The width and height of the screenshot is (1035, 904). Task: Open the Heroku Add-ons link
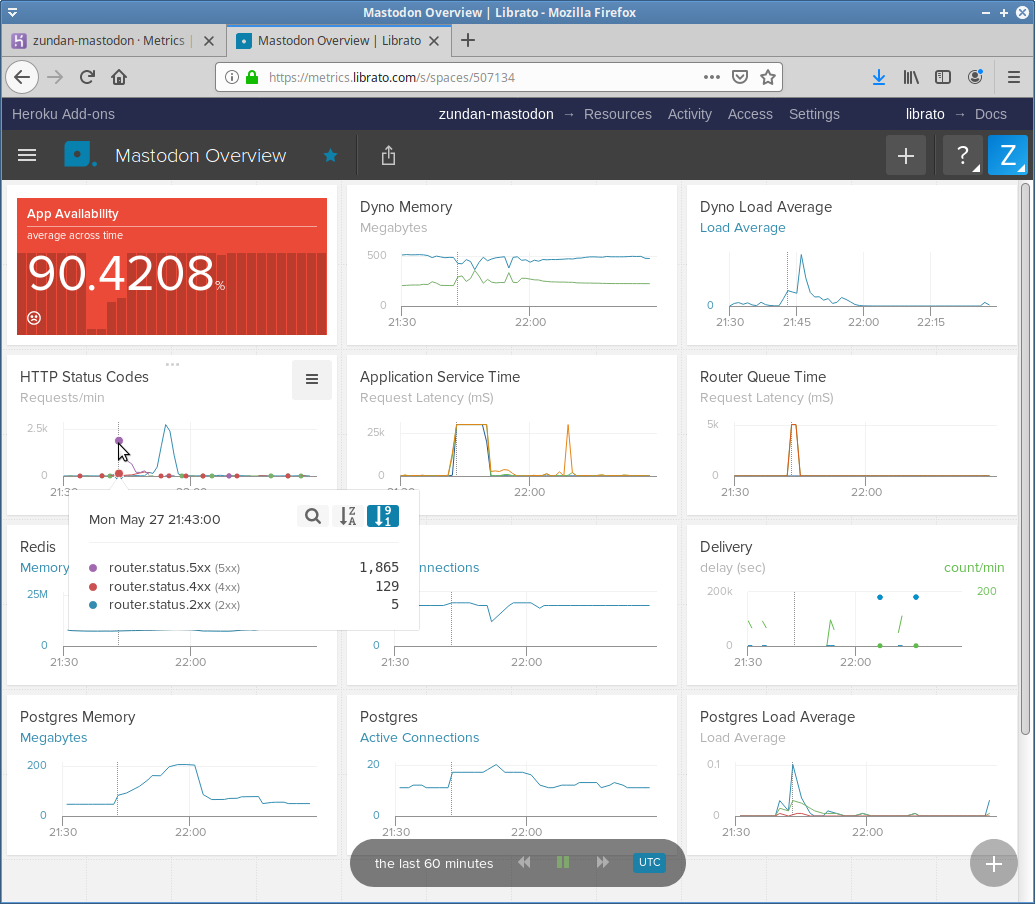(x=63, y=114)
